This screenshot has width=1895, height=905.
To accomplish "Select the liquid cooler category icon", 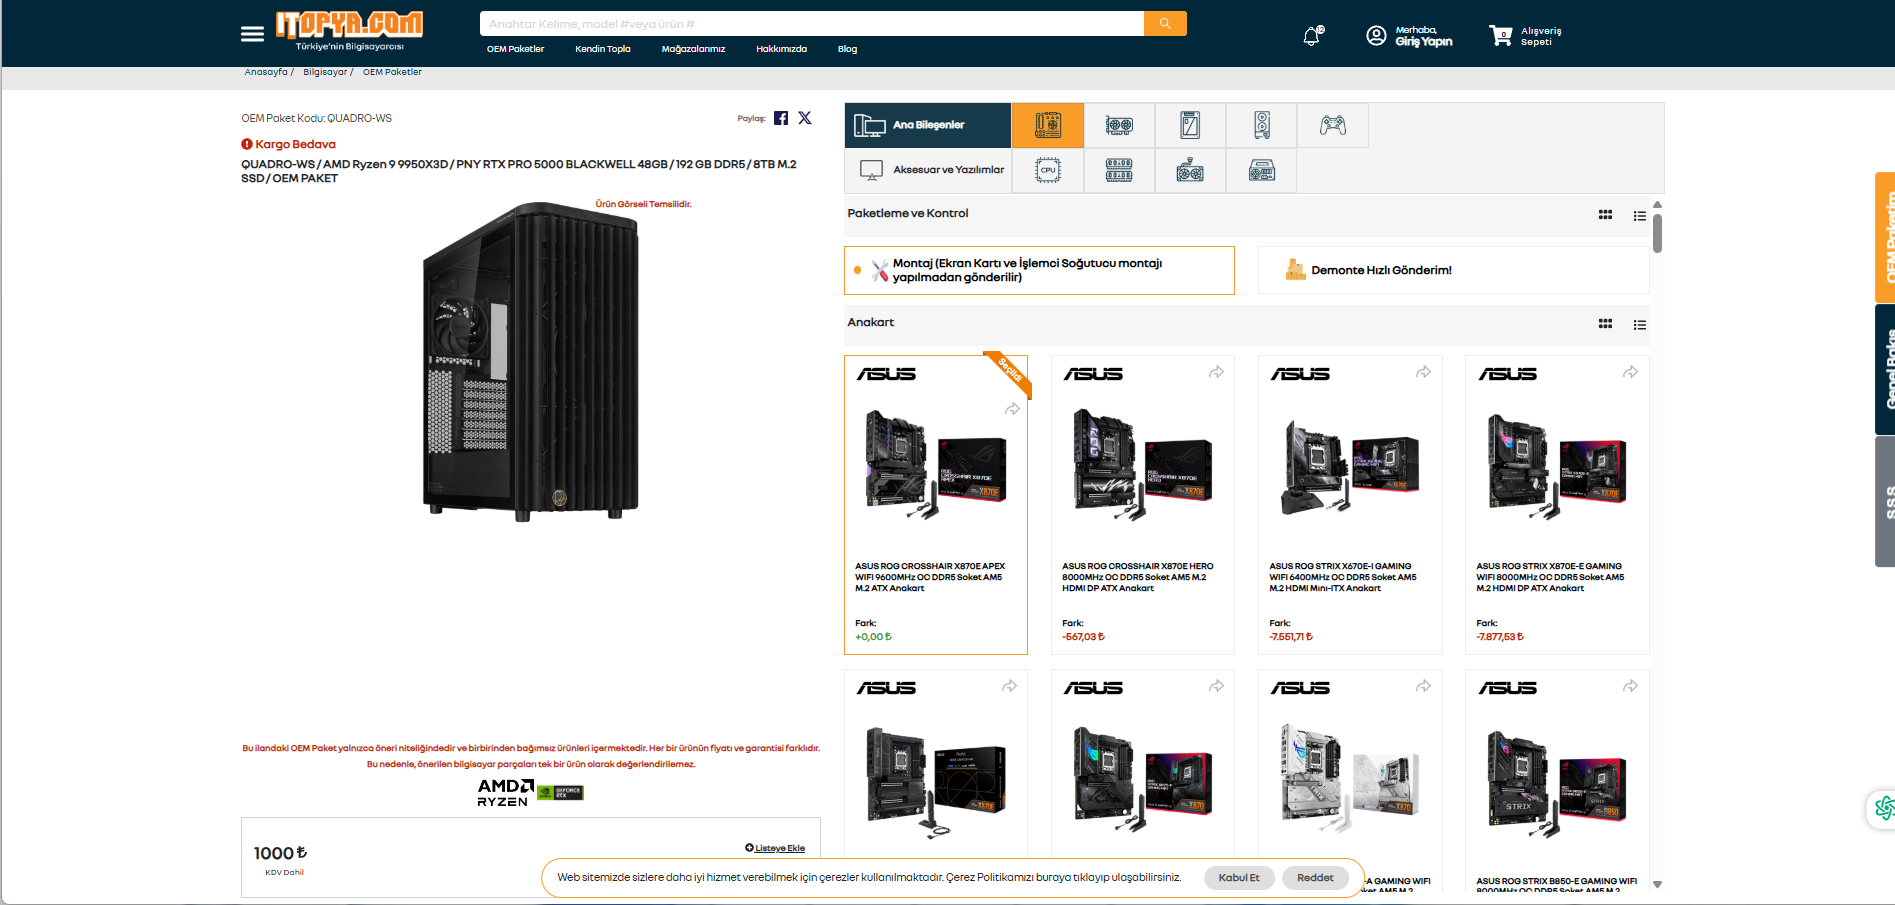I will (x=1190, y=170).
